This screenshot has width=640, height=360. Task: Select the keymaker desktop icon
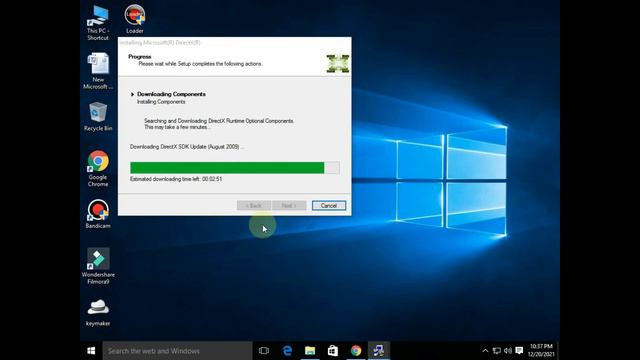click(98, 312)
